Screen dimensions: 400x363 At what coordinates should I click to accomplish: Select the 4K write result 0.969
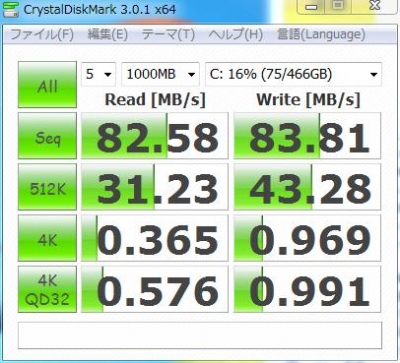pyautogui.click(x=307, y=238)
